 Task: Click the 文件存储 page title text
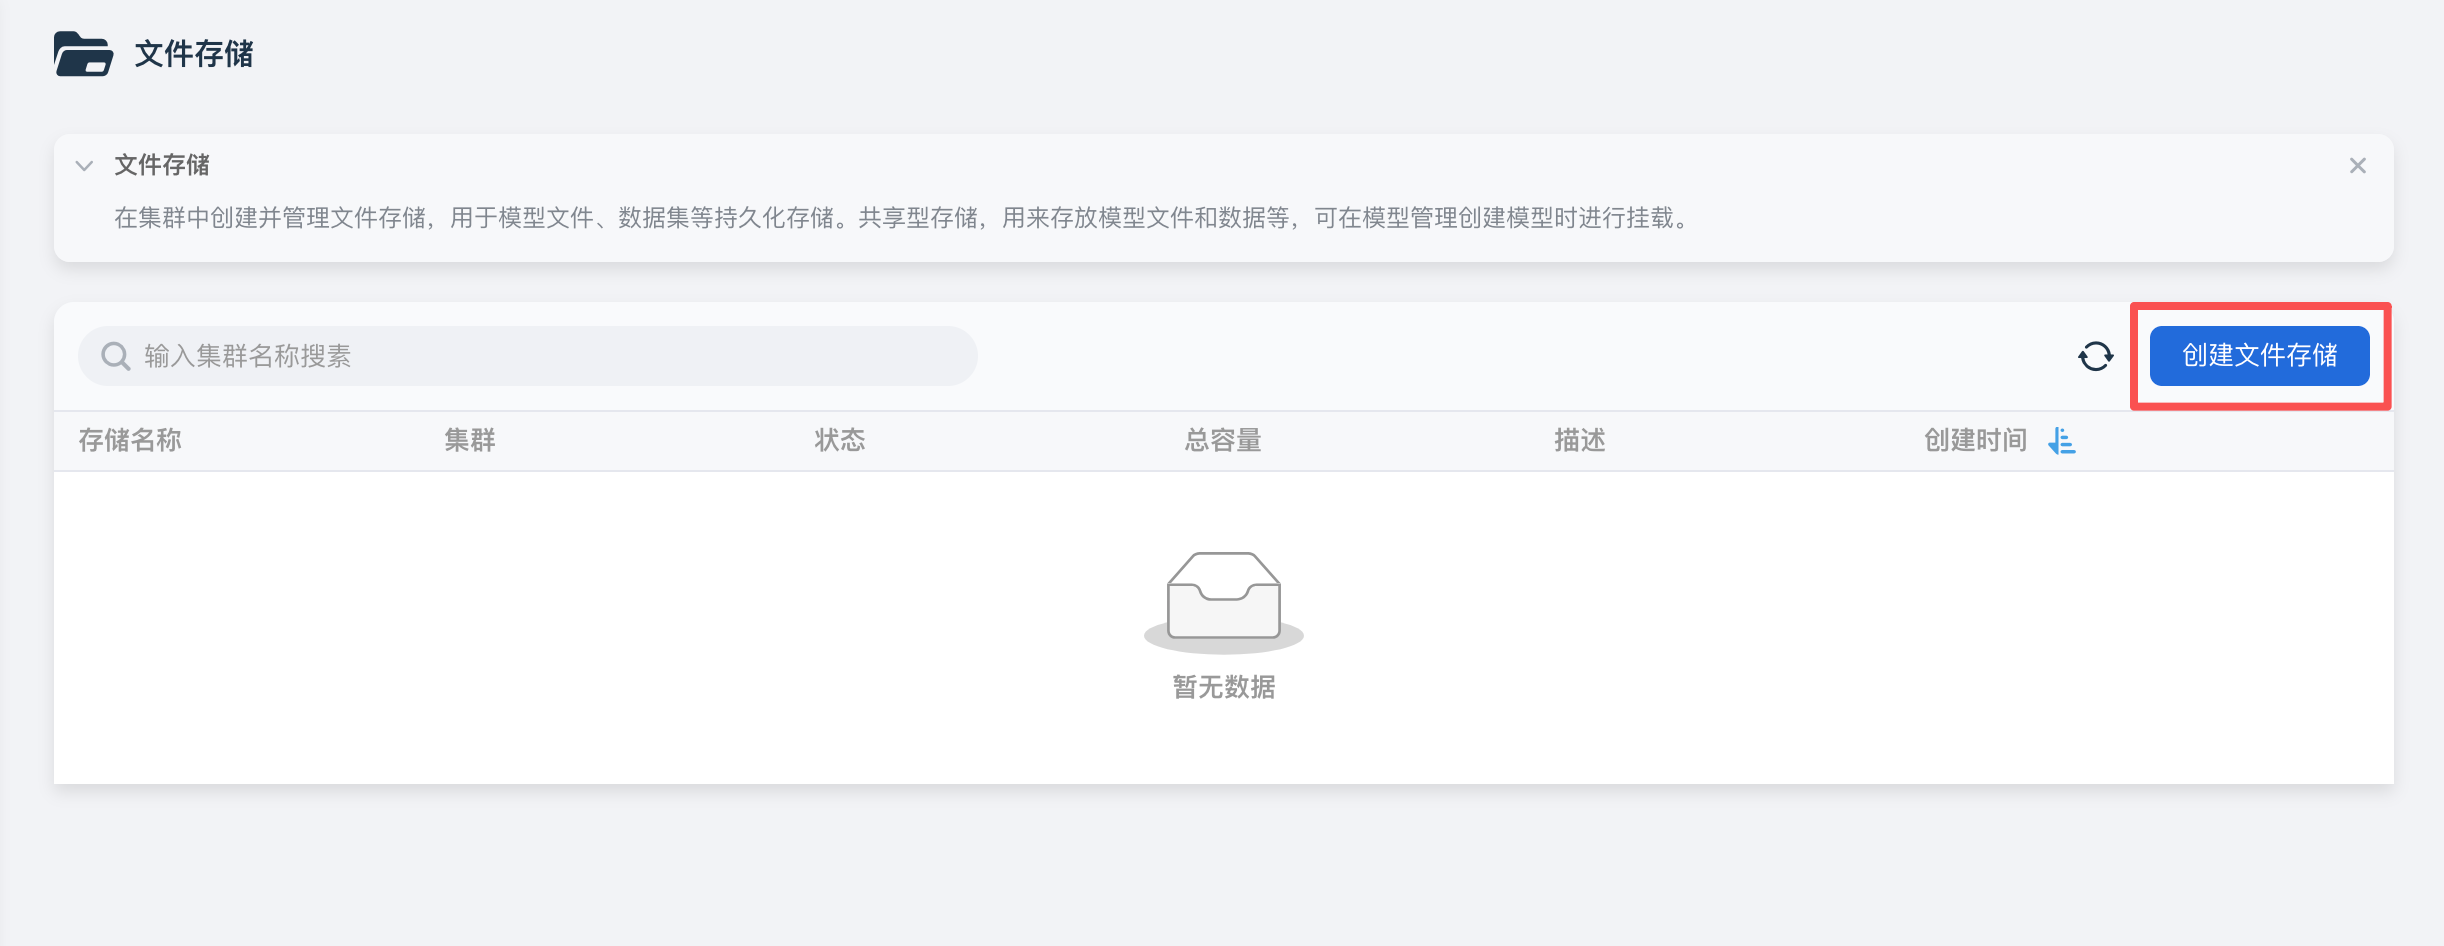[194, 56]
